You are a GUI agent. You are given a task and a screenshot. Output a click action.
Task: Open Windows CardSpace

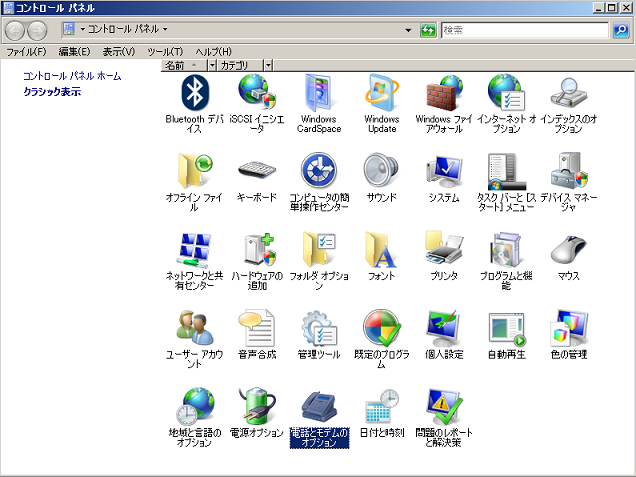tap(319, 93)
